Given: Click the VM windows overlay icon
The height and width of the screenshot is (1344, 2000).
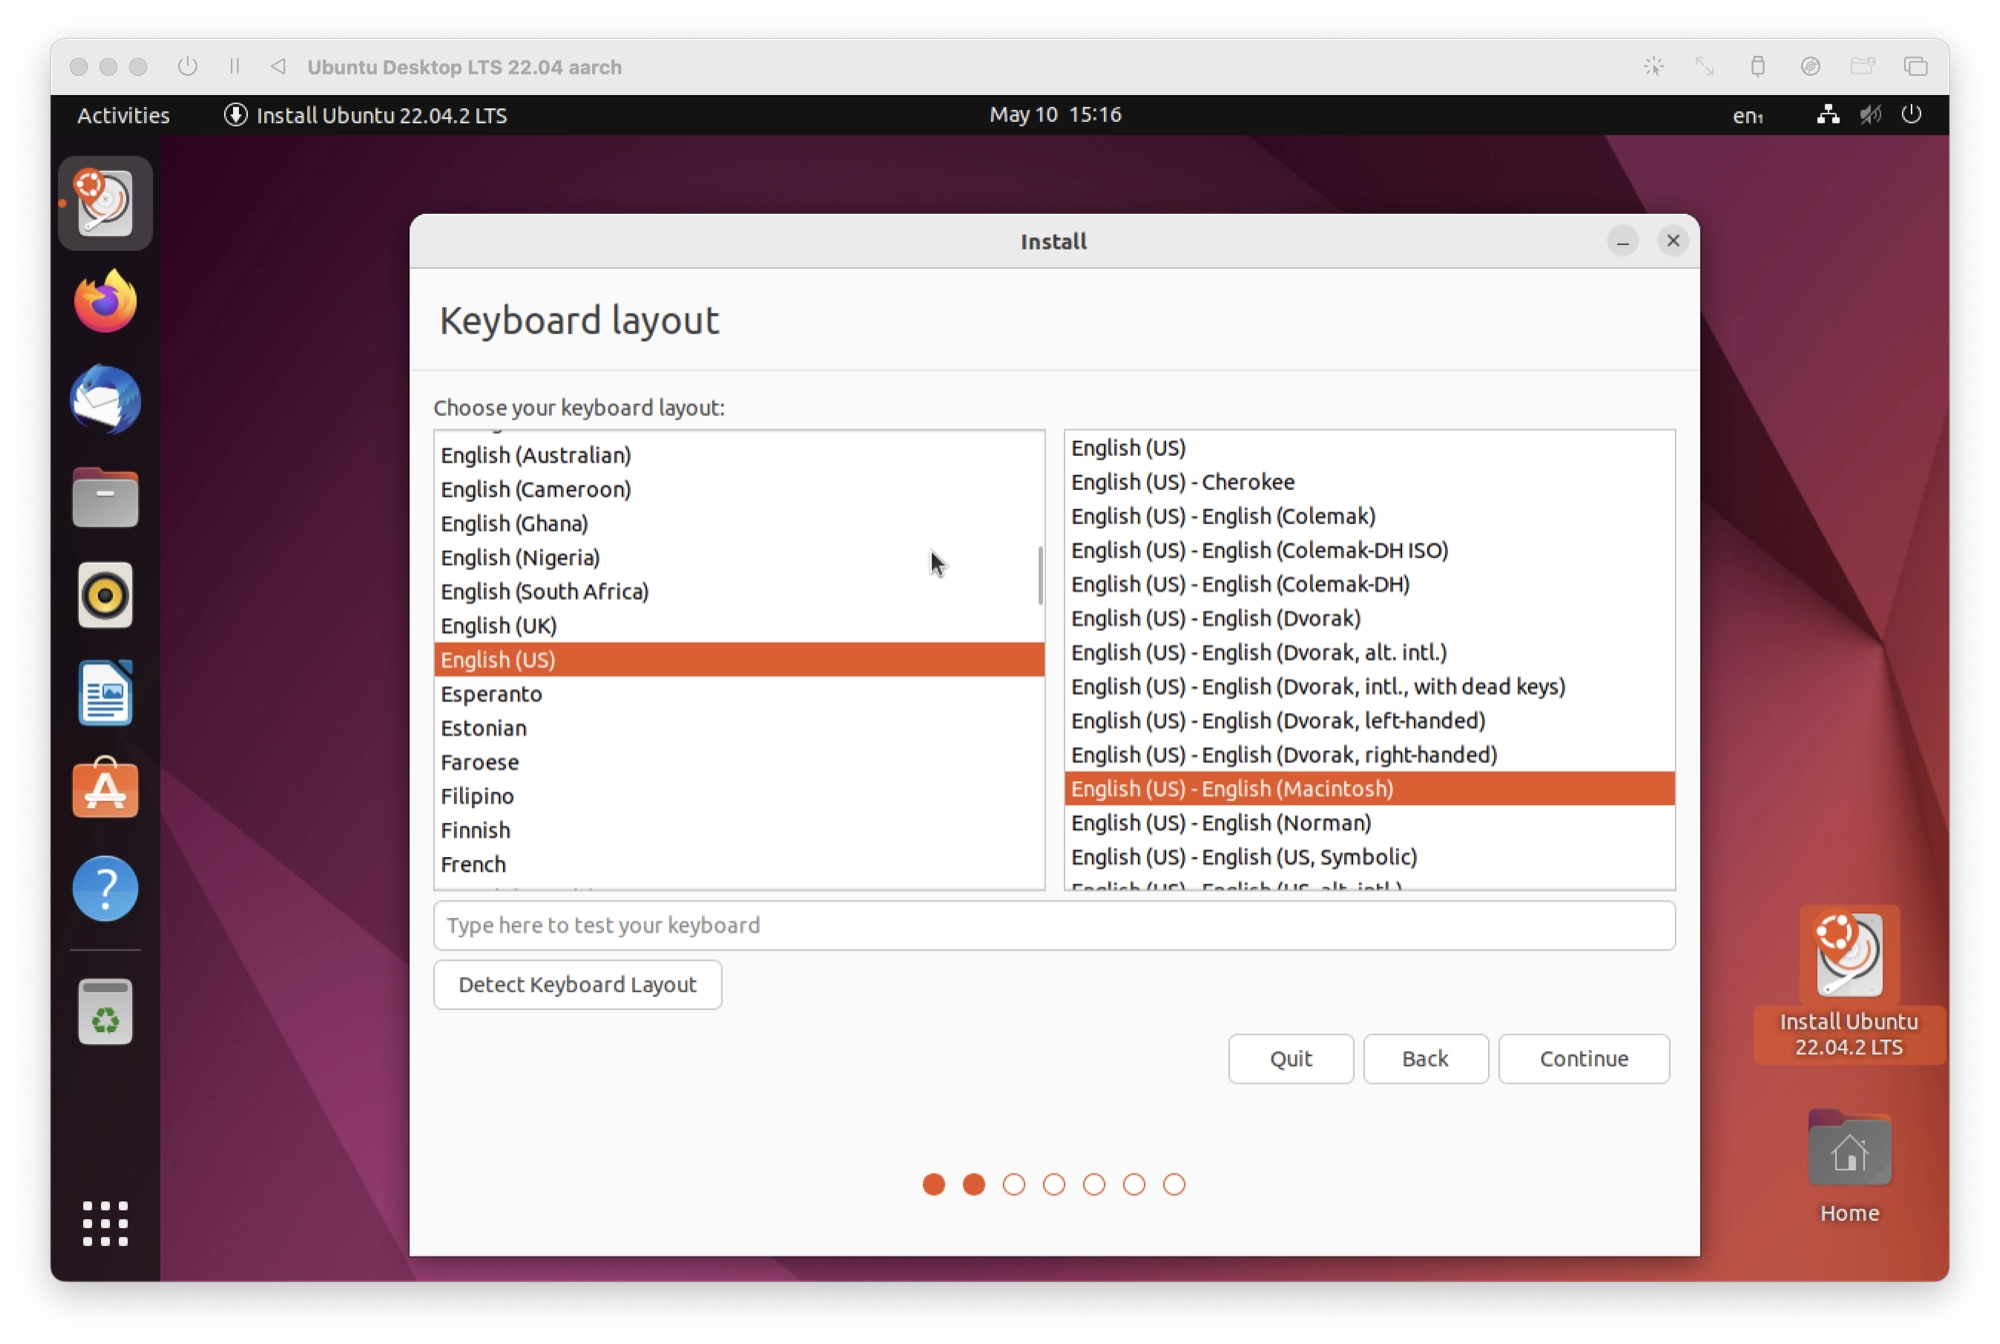Looking at the screenshot, I should (x=1915, y=66).
